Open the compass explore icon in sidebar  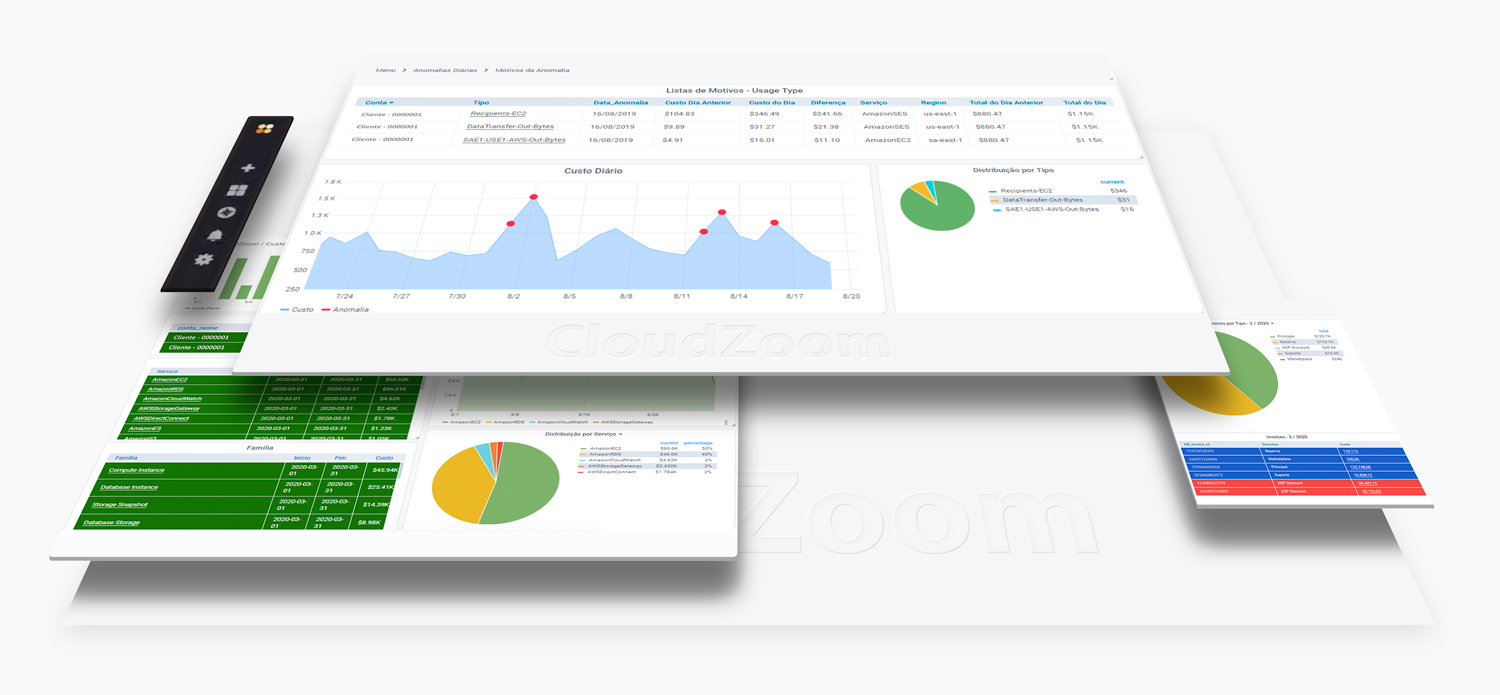pos(227,213)
